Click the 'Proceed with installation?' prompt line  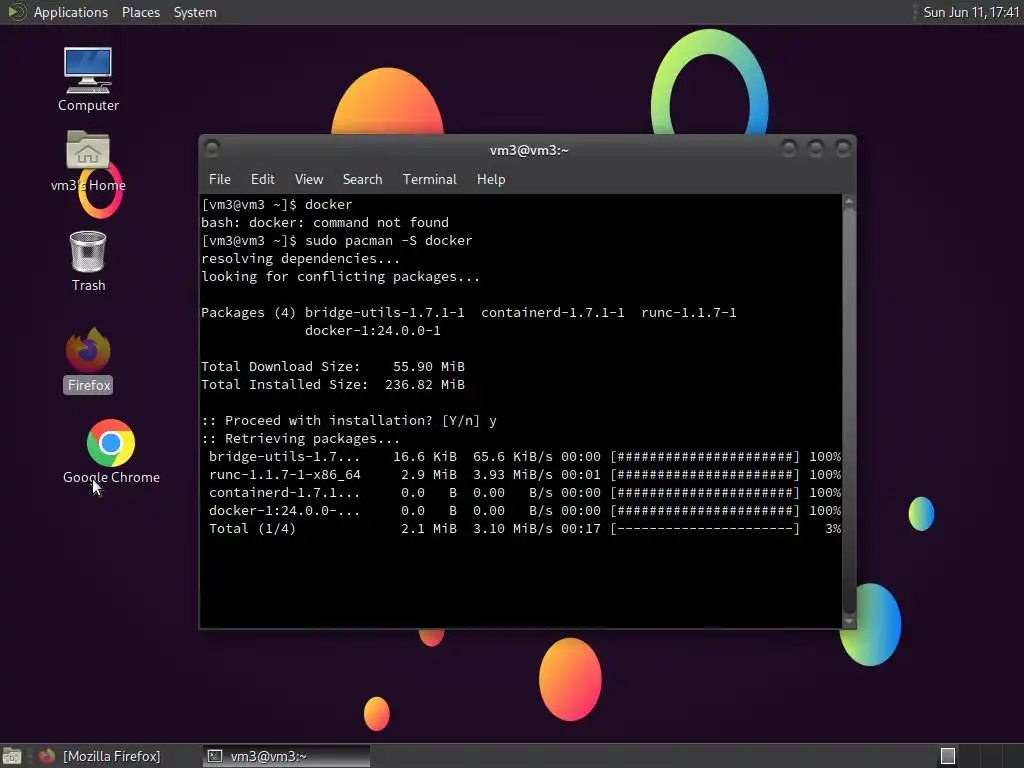coord(349,421)
